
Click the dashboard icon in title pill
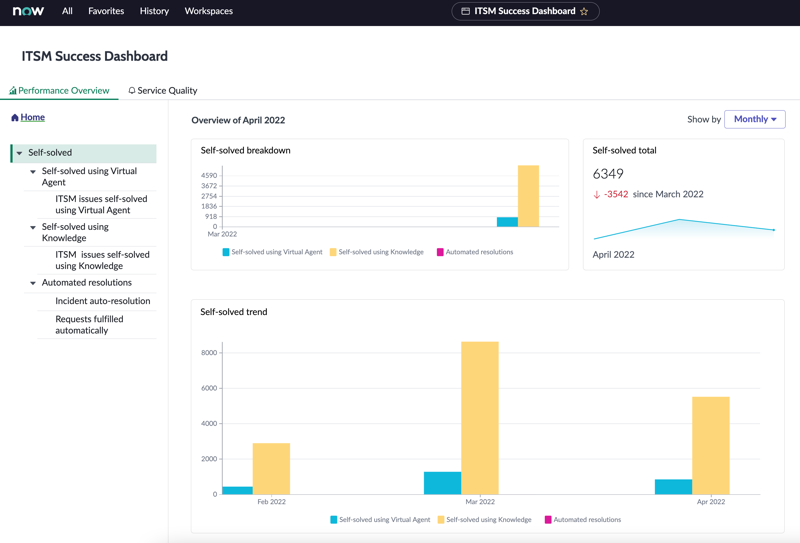point(465,11)
